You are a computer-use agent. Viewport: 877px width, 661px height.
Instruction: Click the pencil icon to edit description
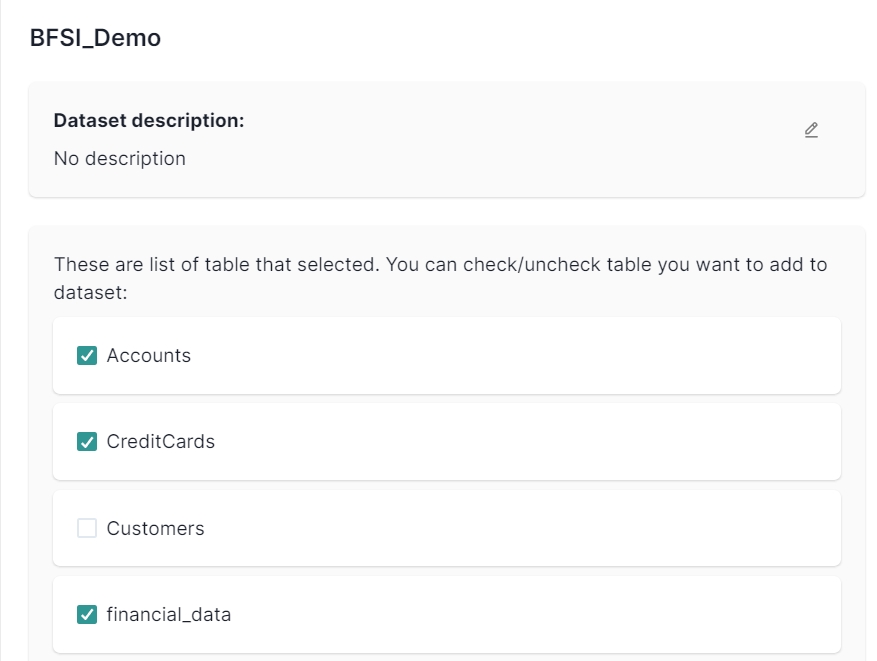click(811, 130)
